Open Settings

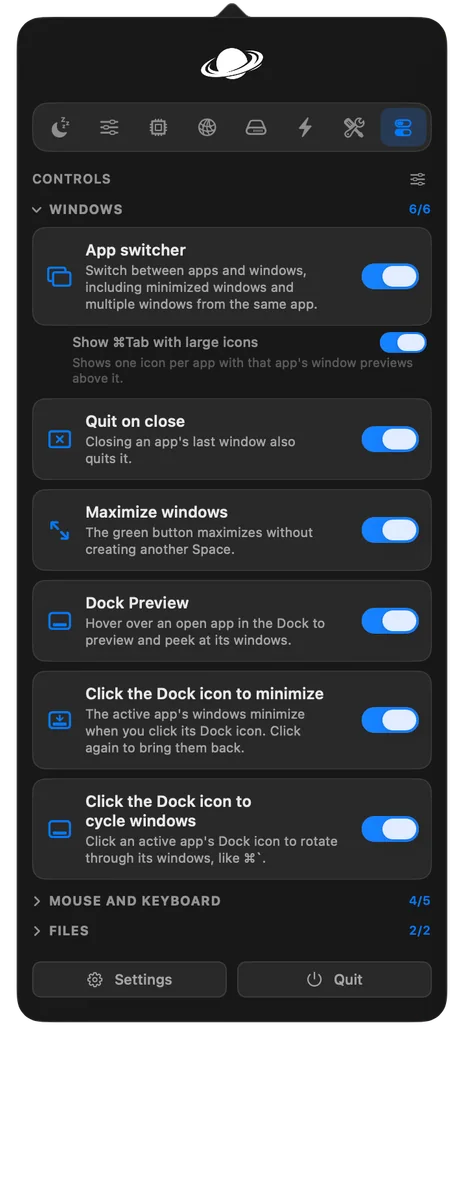pos(129,980)
